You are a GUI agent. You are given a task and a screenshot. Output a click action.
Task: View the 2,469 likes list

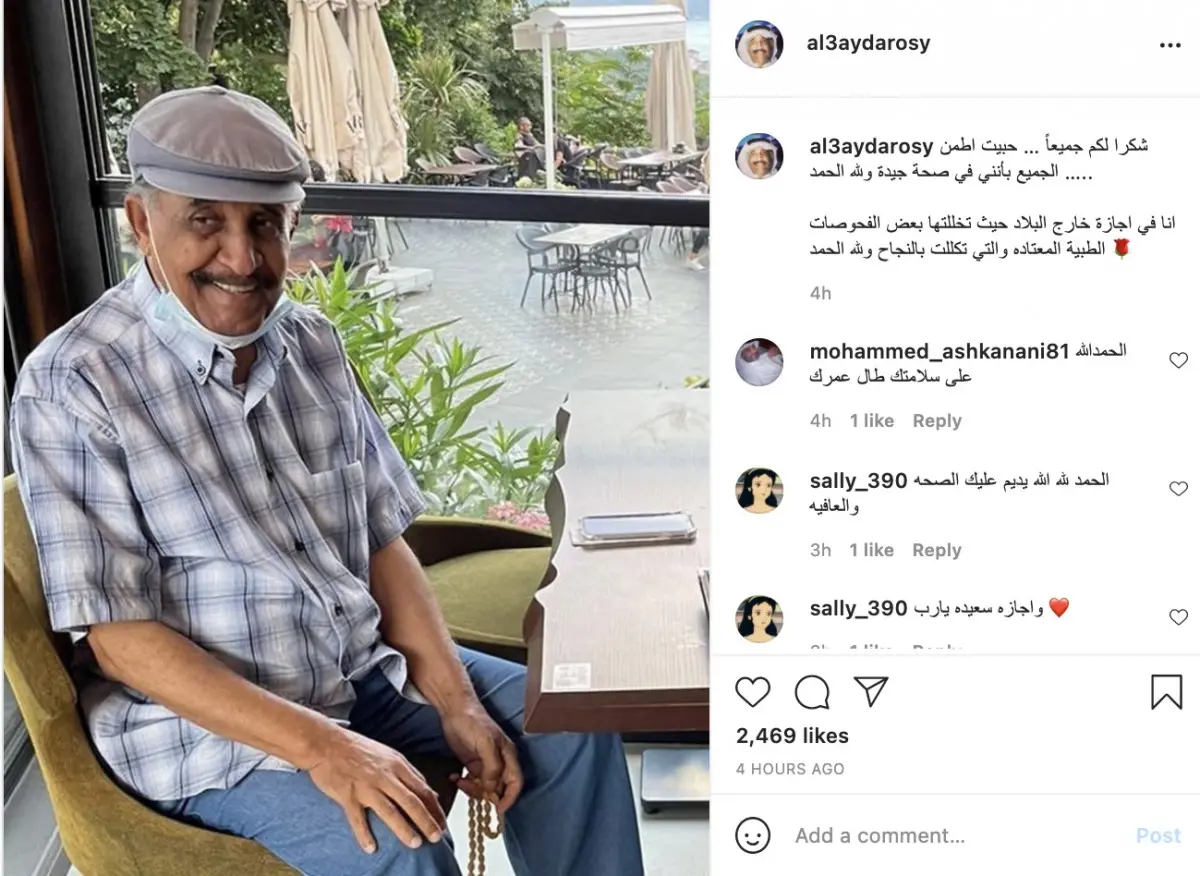click(x=792, y=736)
